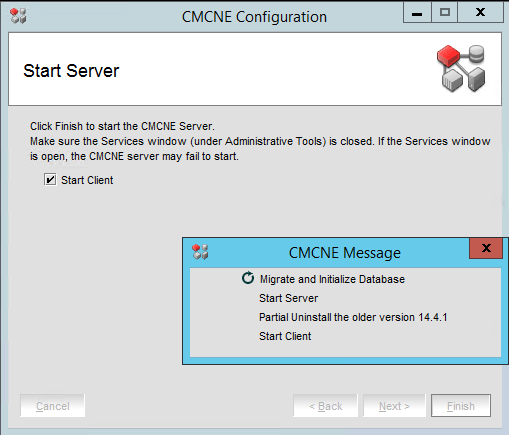Close the CMCNE Configuration window
Image resolution: width=509 pixels, height=435 pixels.
pyautogui.click(x=480, y=12)
